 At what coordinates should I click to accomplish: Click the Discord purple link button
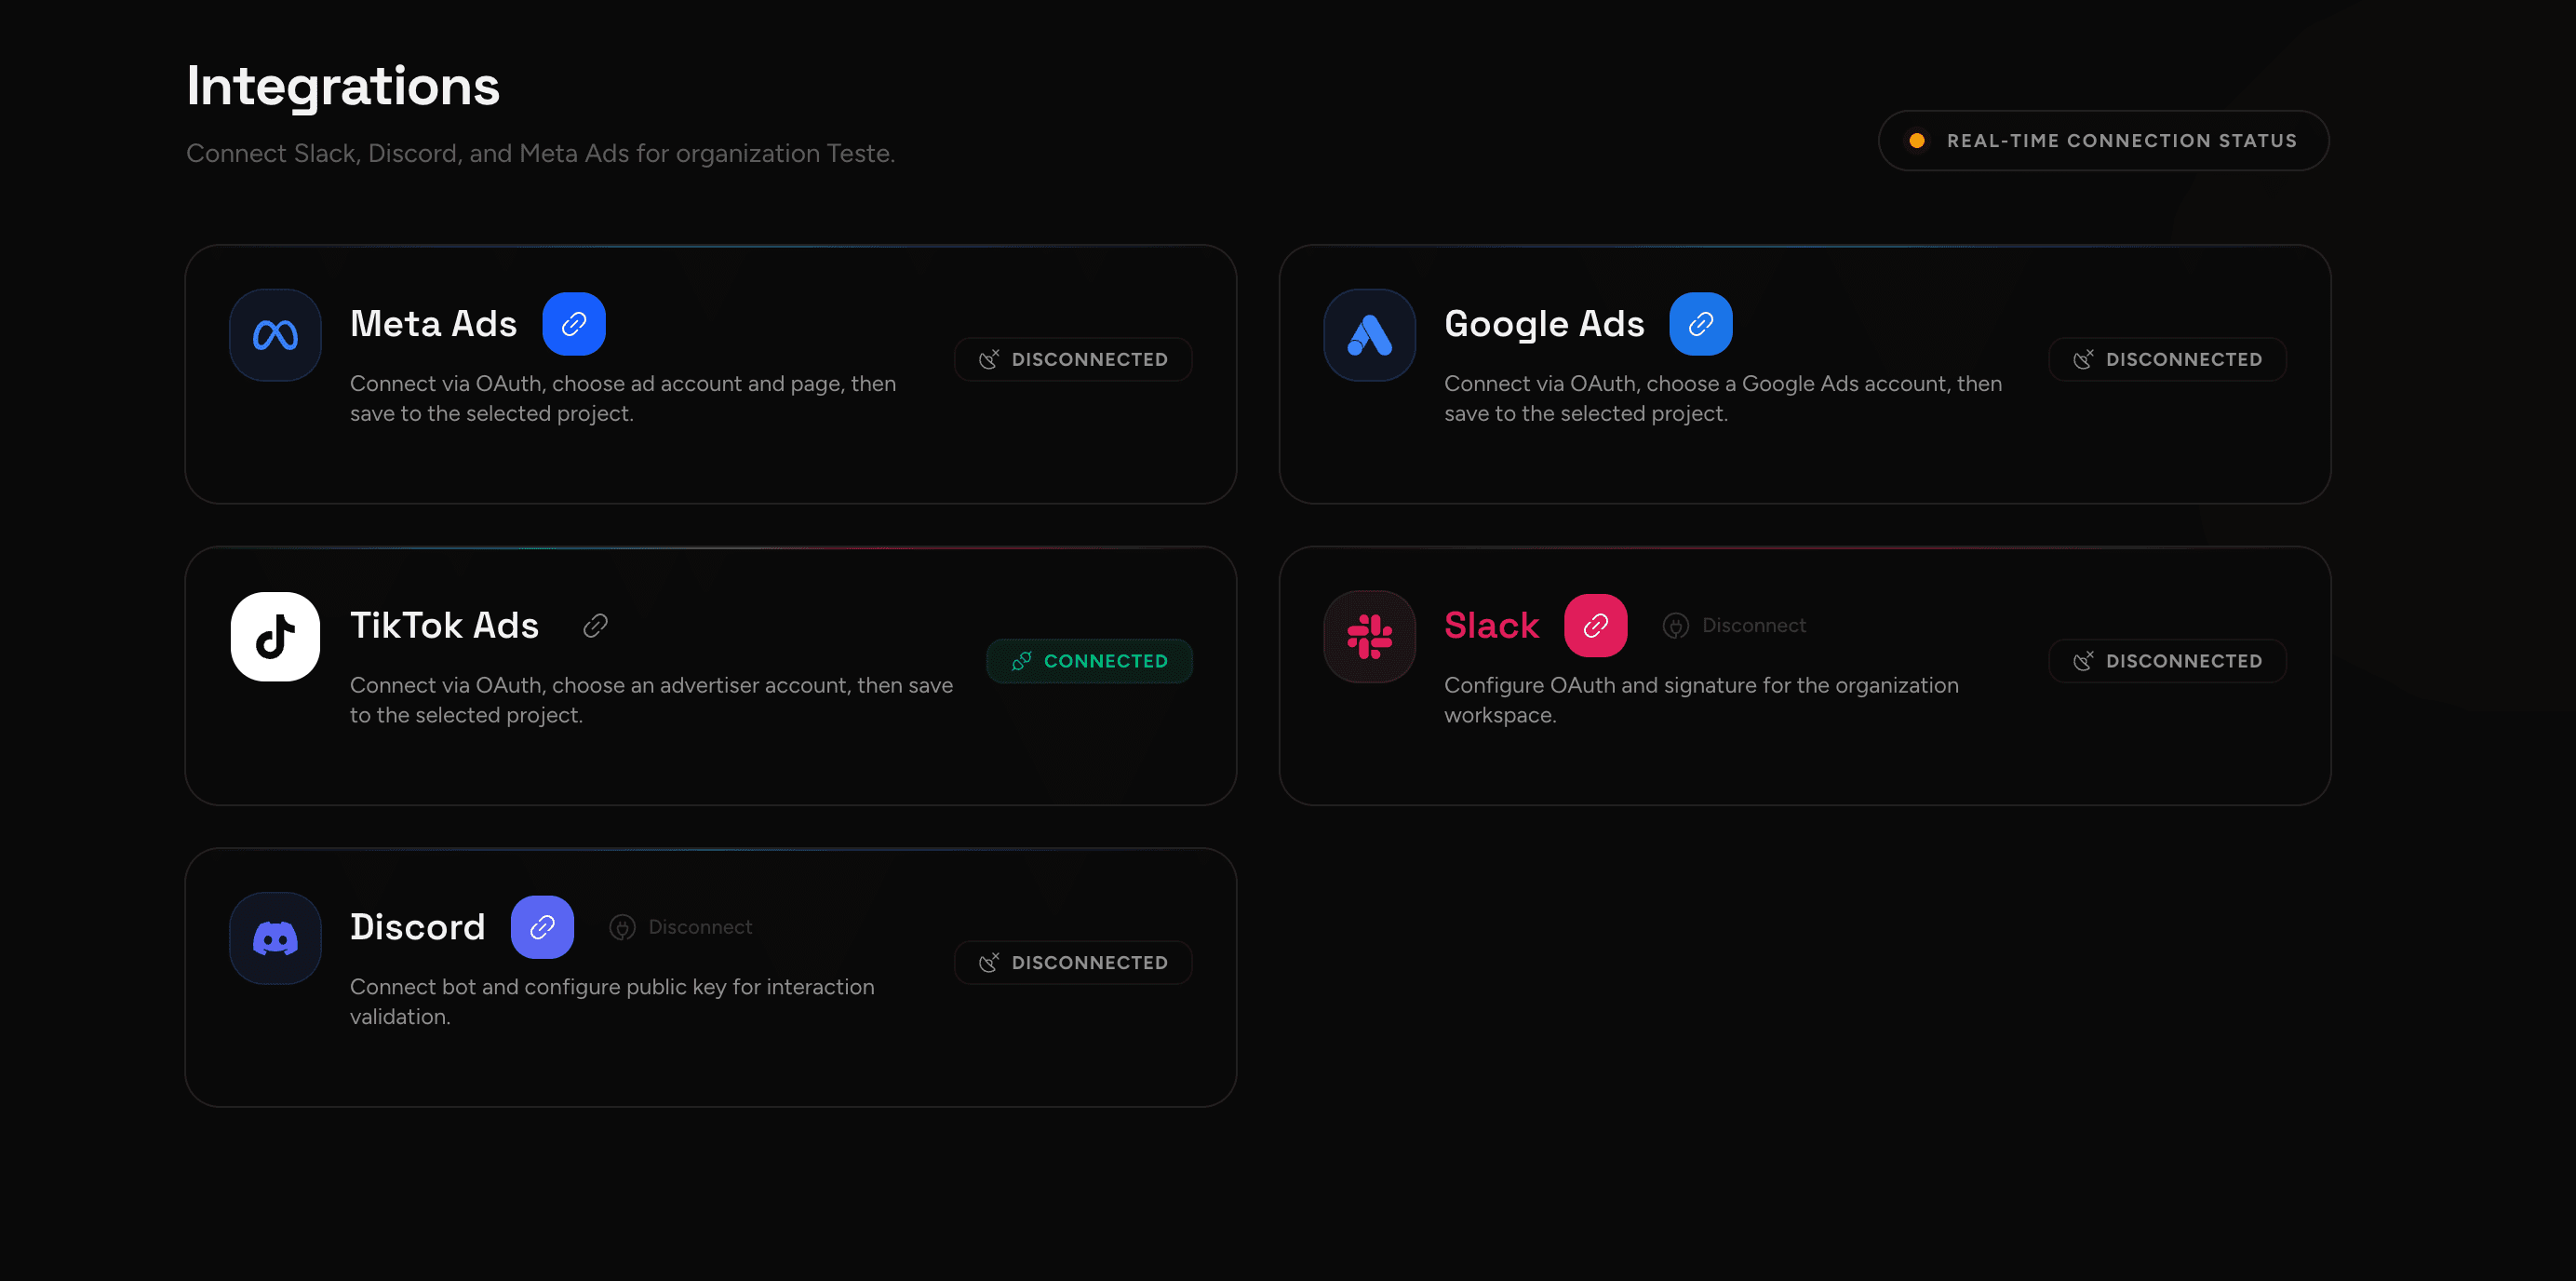[x=542, y=927]
